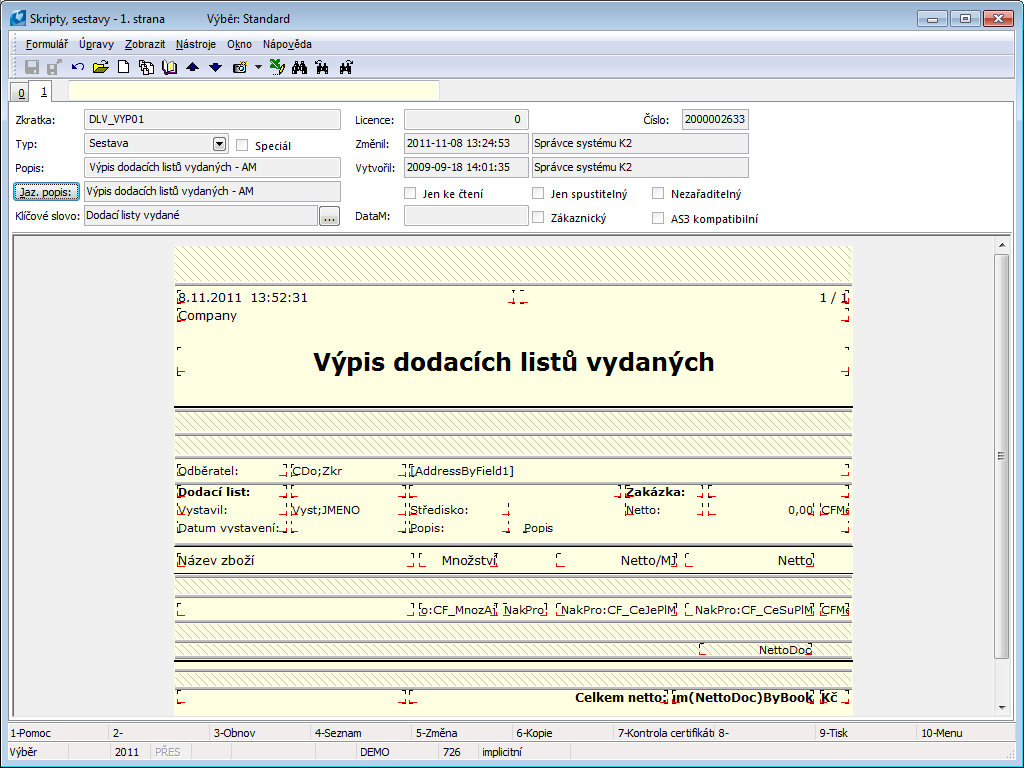The image size is (1024, 768).
Task: Click the down arrow toolbar icon
Action: click(x=215, y=67)
